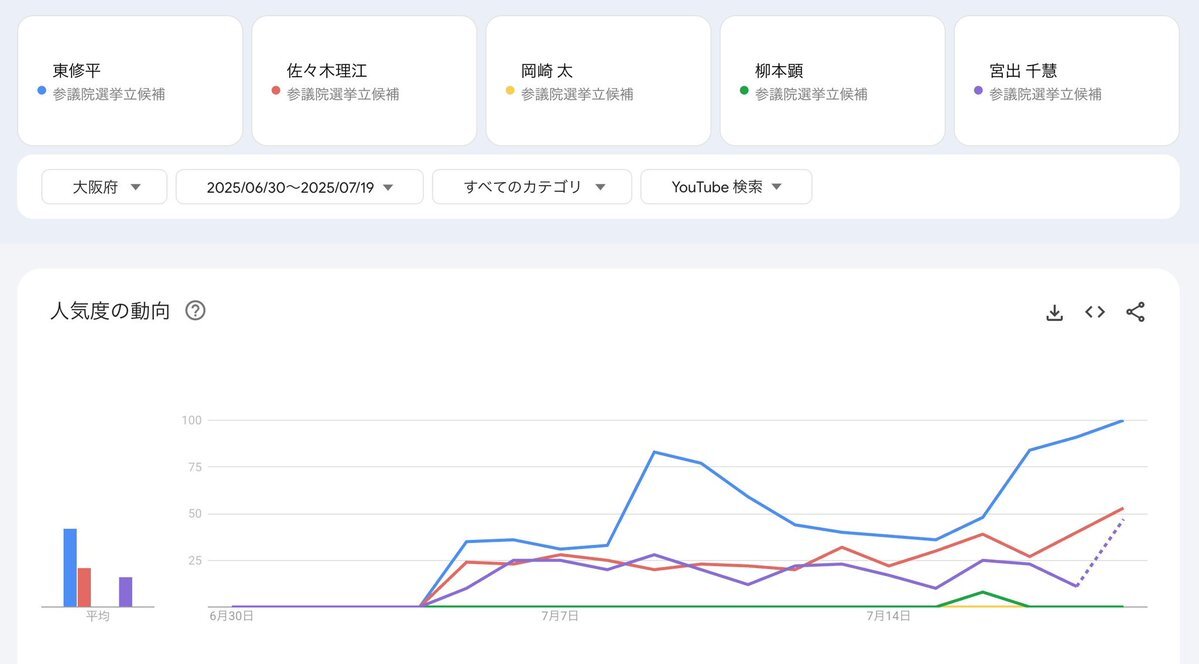Click the 6月30日 axis label
This screenshot has width=1199, height=664.
click(231, 616)
